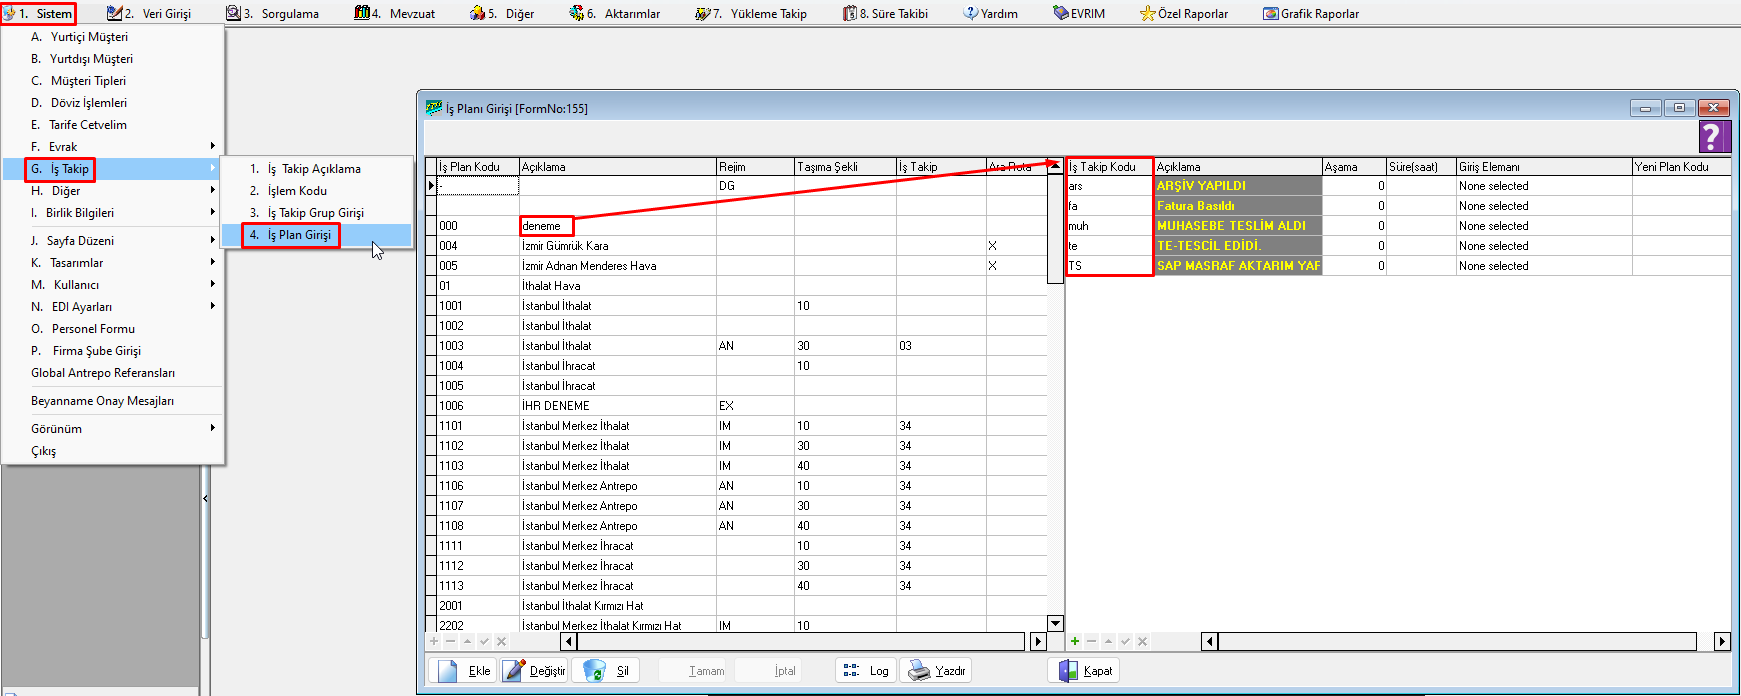Click the Sil recycle bin button
Viewport: 1741px width, 696px height.
pos(605,671)
